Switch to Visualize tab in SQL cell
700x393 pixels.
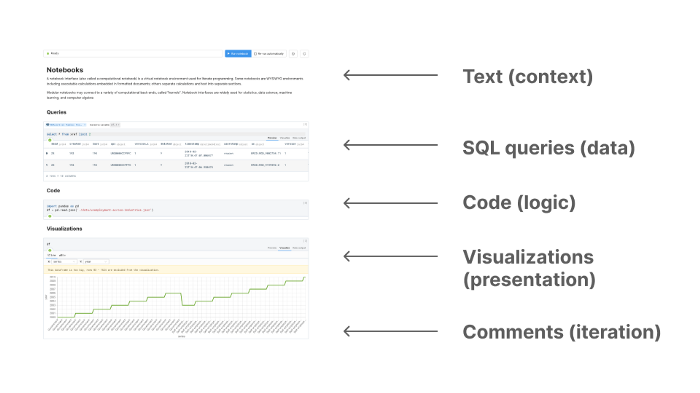click(285, 138)
